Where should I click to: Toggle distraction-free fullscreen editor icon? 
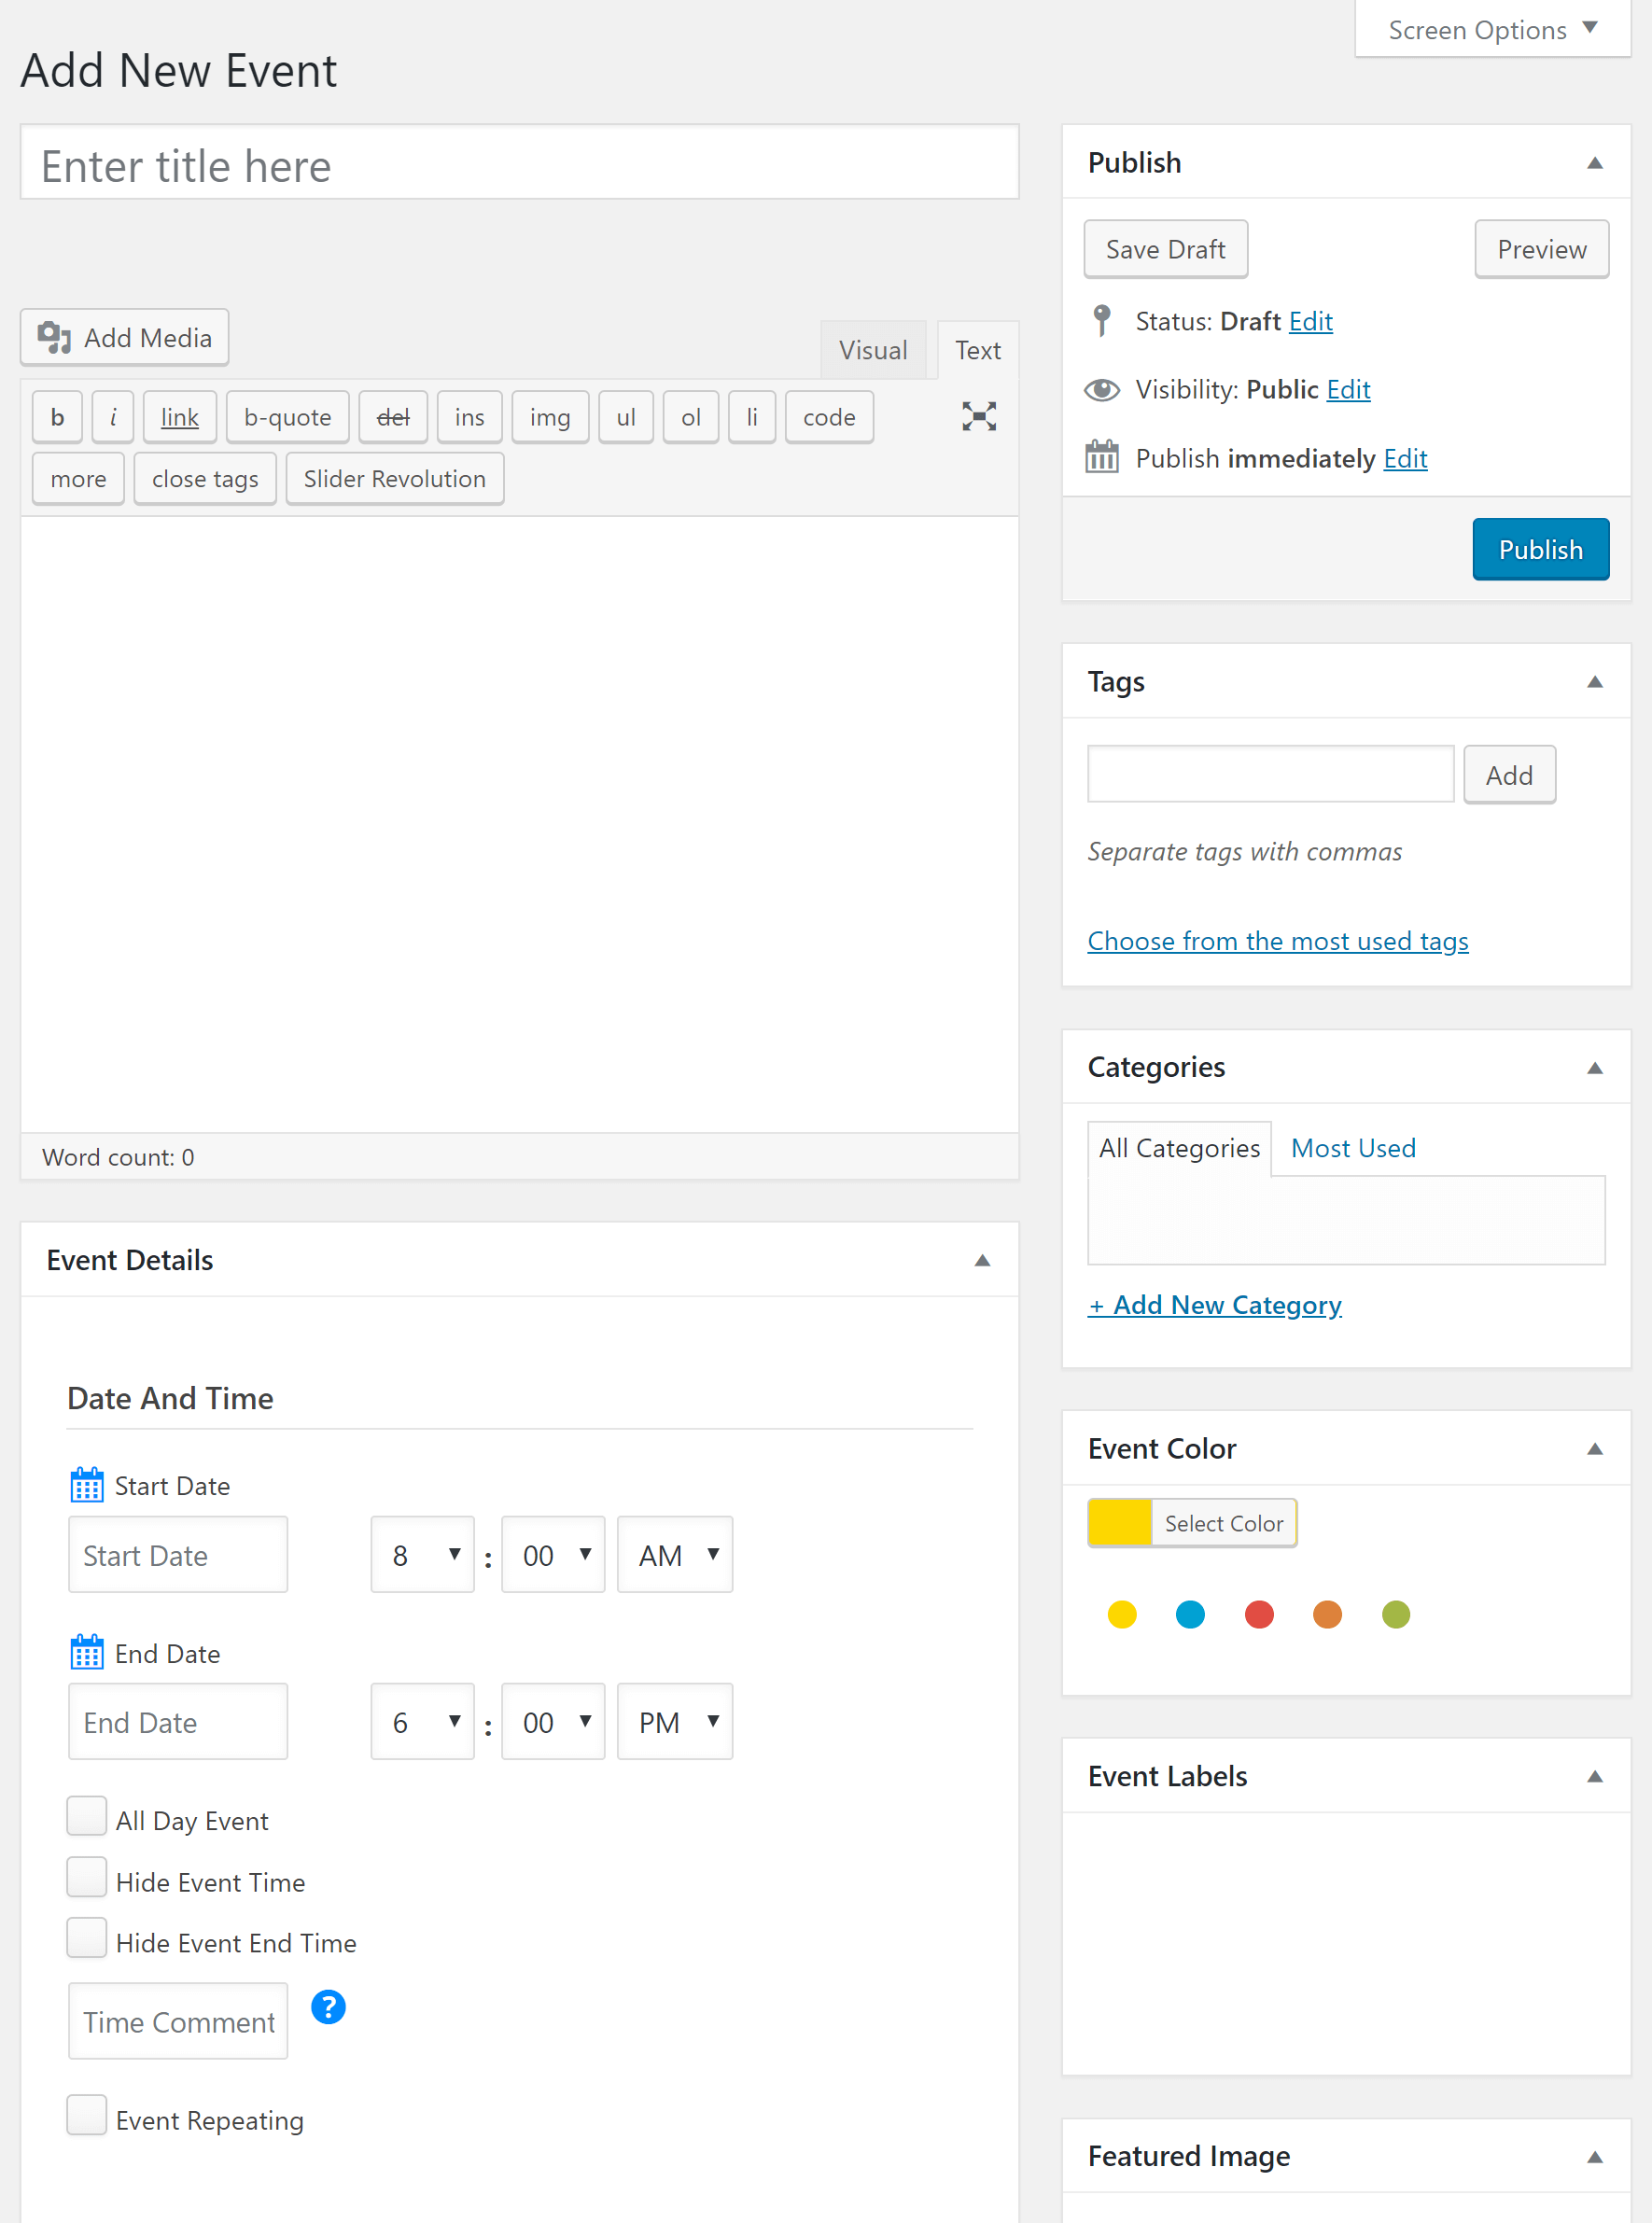point(978,417)
